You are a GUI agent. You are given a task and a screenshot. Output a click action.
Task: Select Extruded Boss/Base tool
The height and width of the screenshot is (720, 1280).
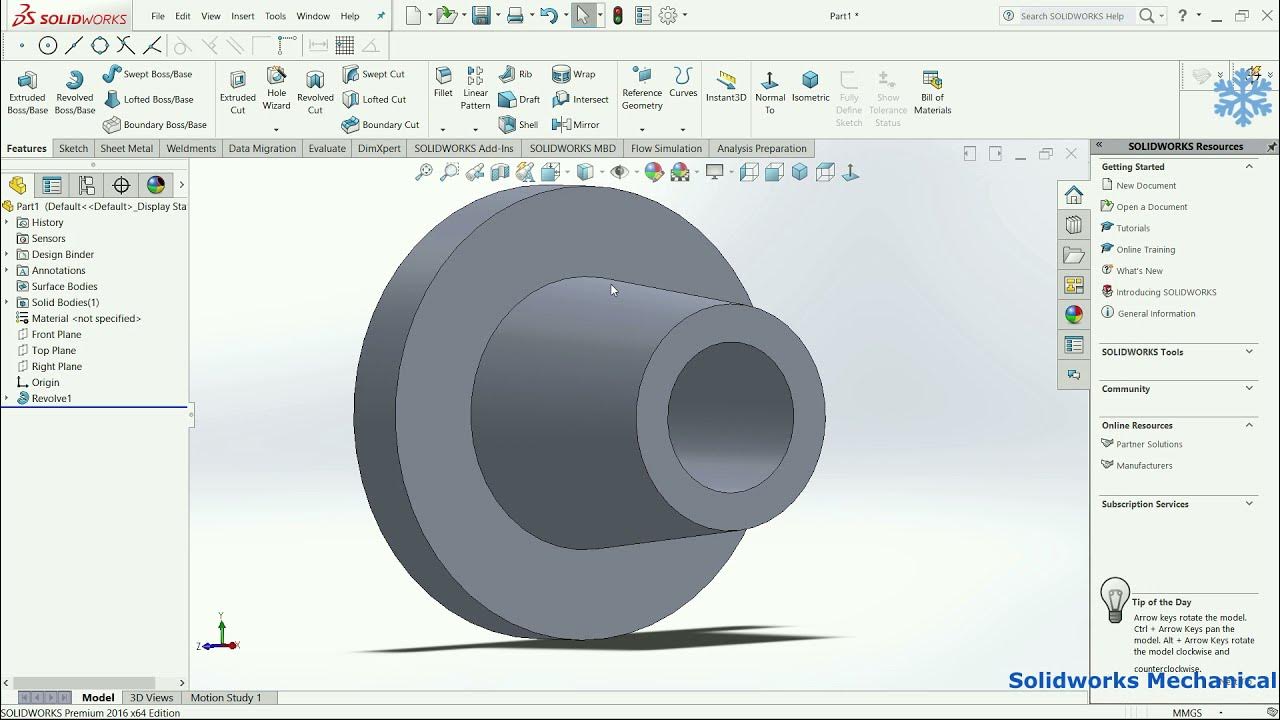point(28,92)
